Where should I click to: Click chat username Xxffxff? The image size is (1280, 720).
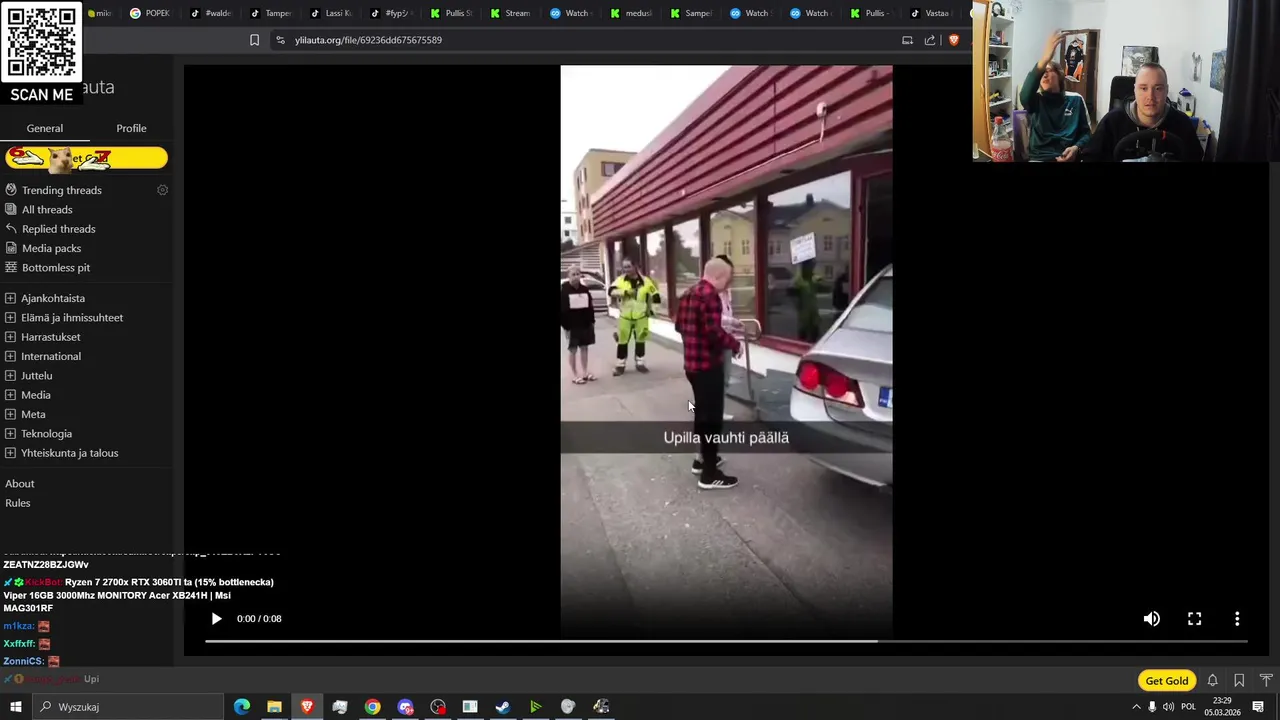(x=19, y=644)
